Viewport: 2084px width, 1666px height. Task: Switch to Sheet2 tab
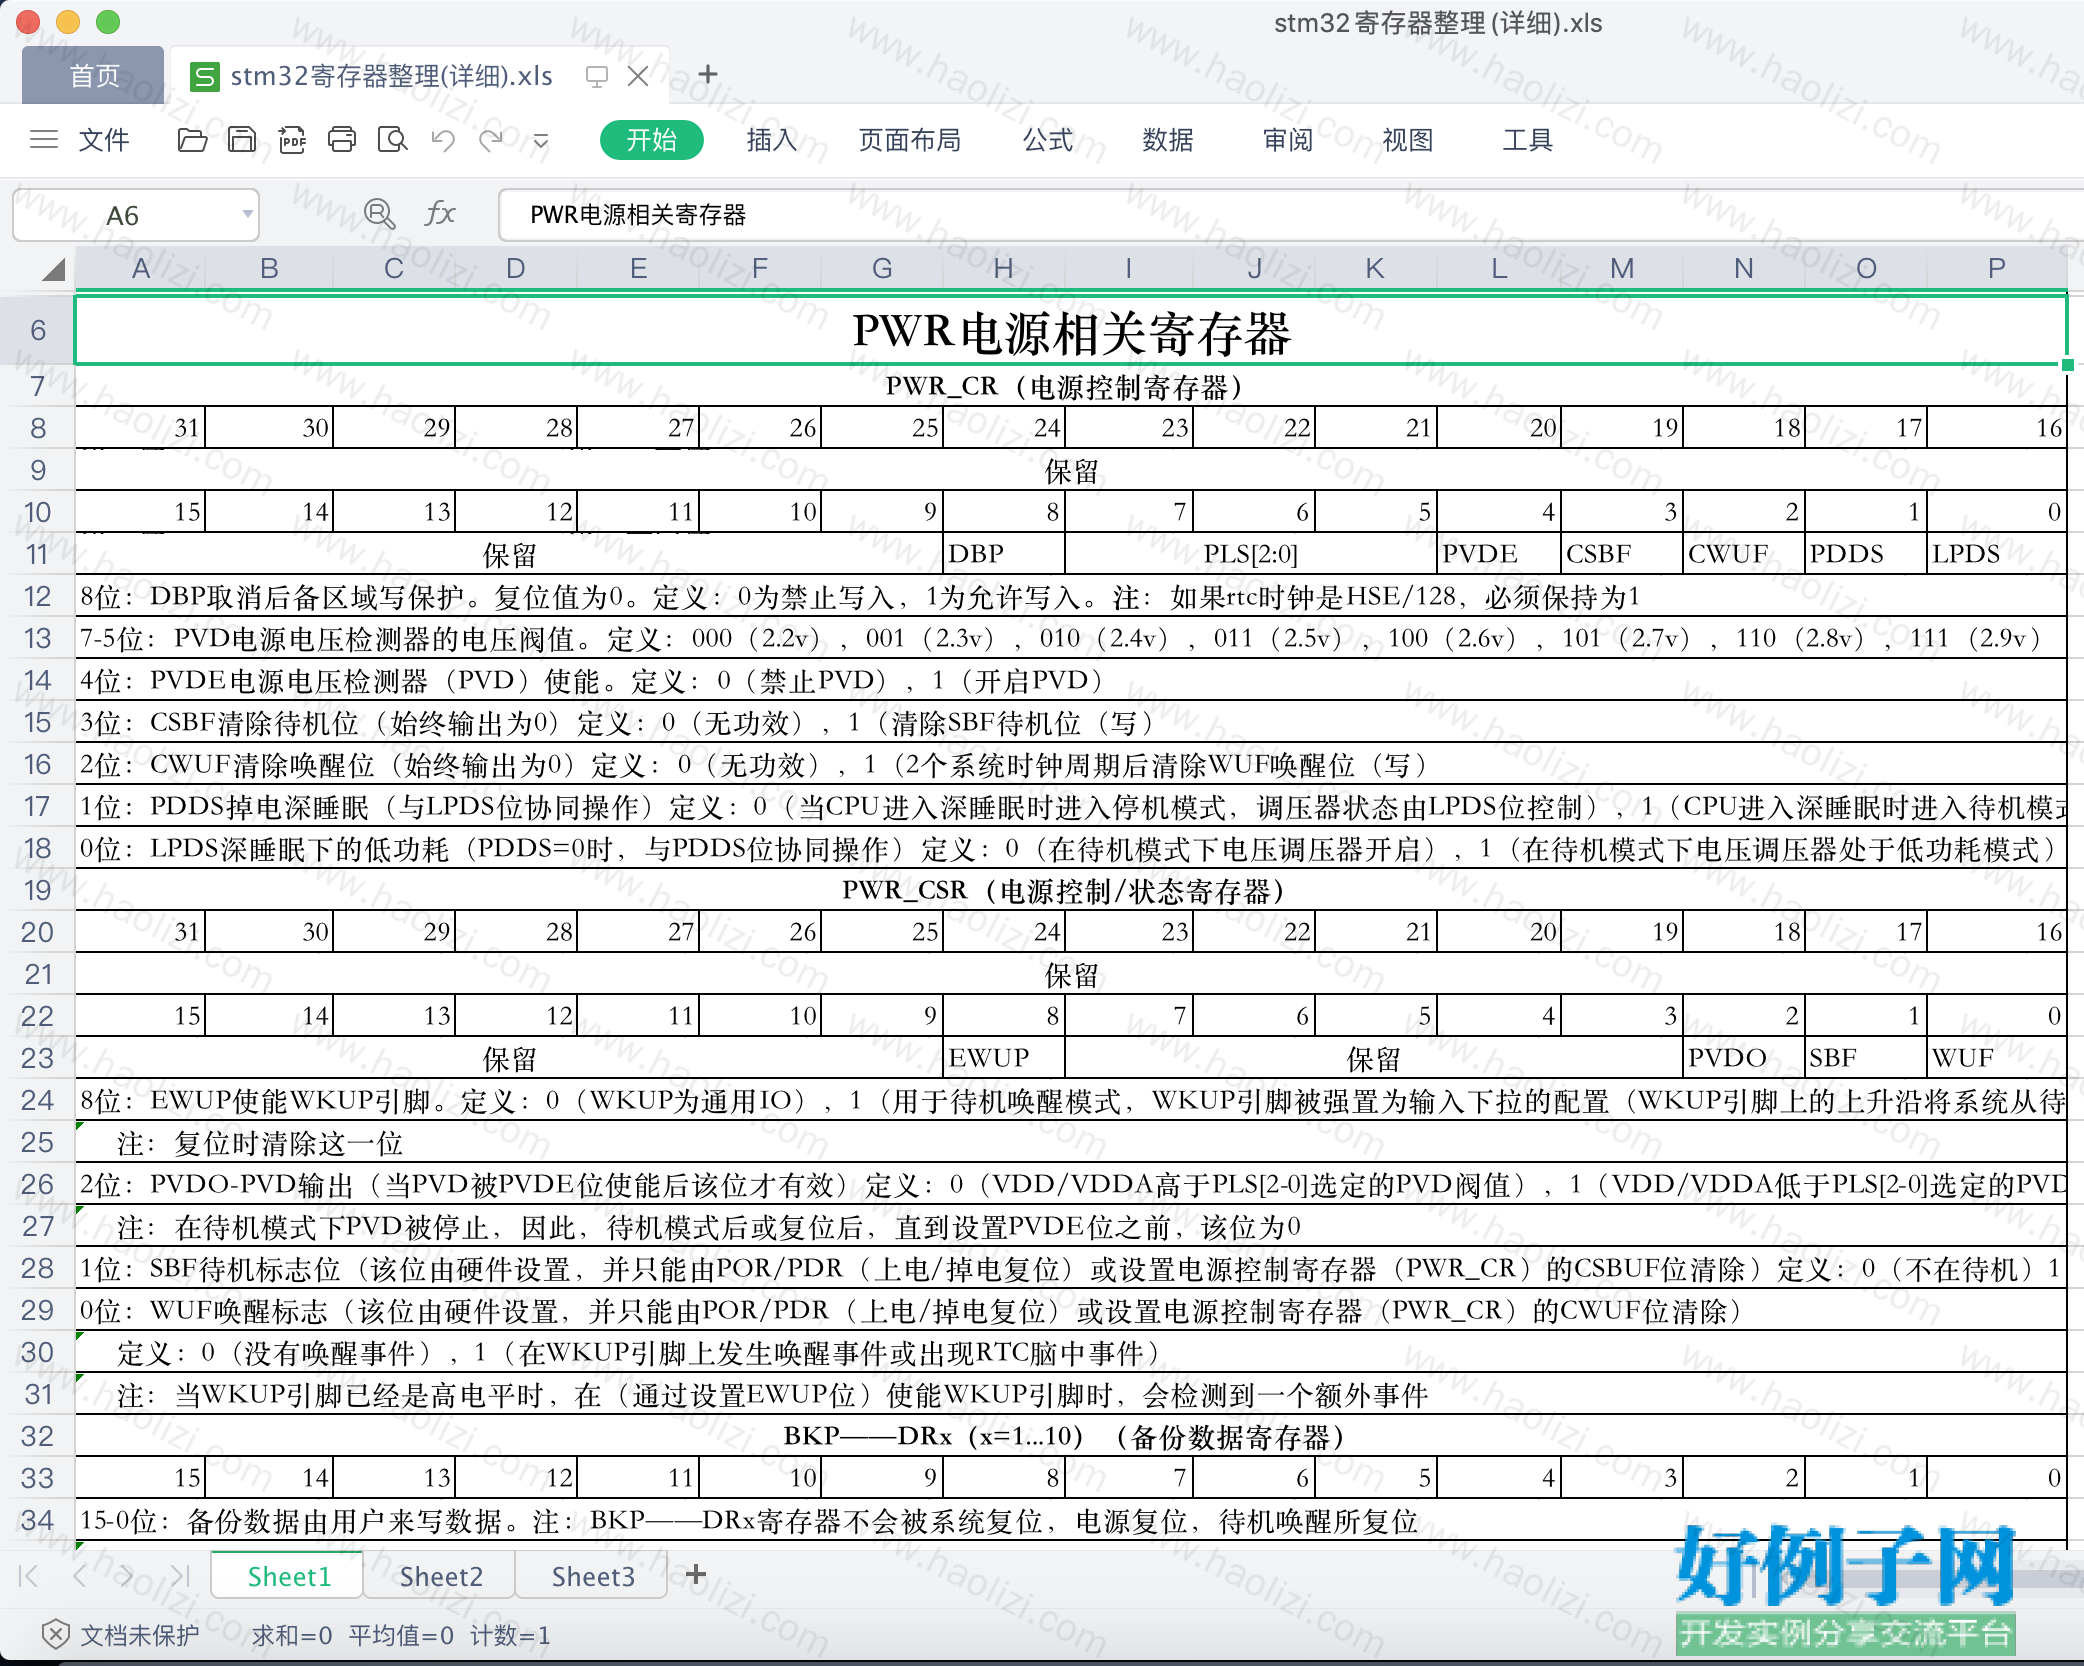(441, 1577)
